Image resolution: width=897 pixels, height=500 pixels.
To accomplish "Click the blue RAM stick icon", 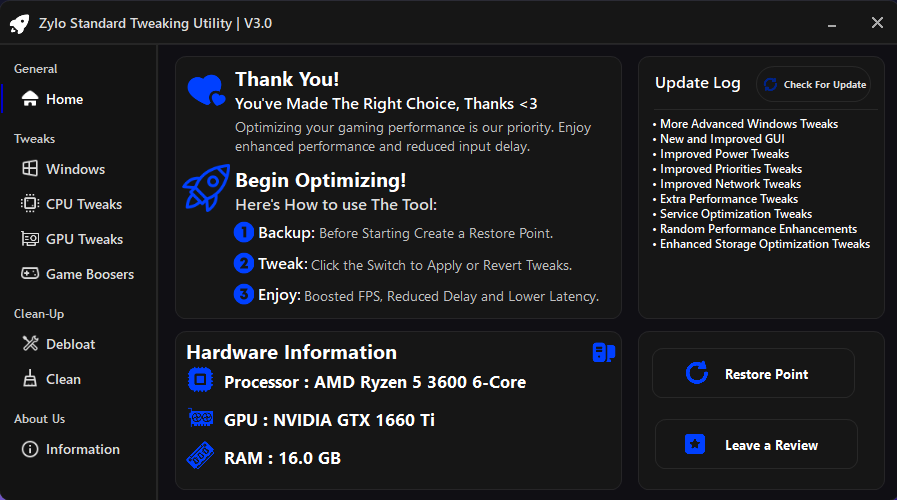I will click(200, 455).
